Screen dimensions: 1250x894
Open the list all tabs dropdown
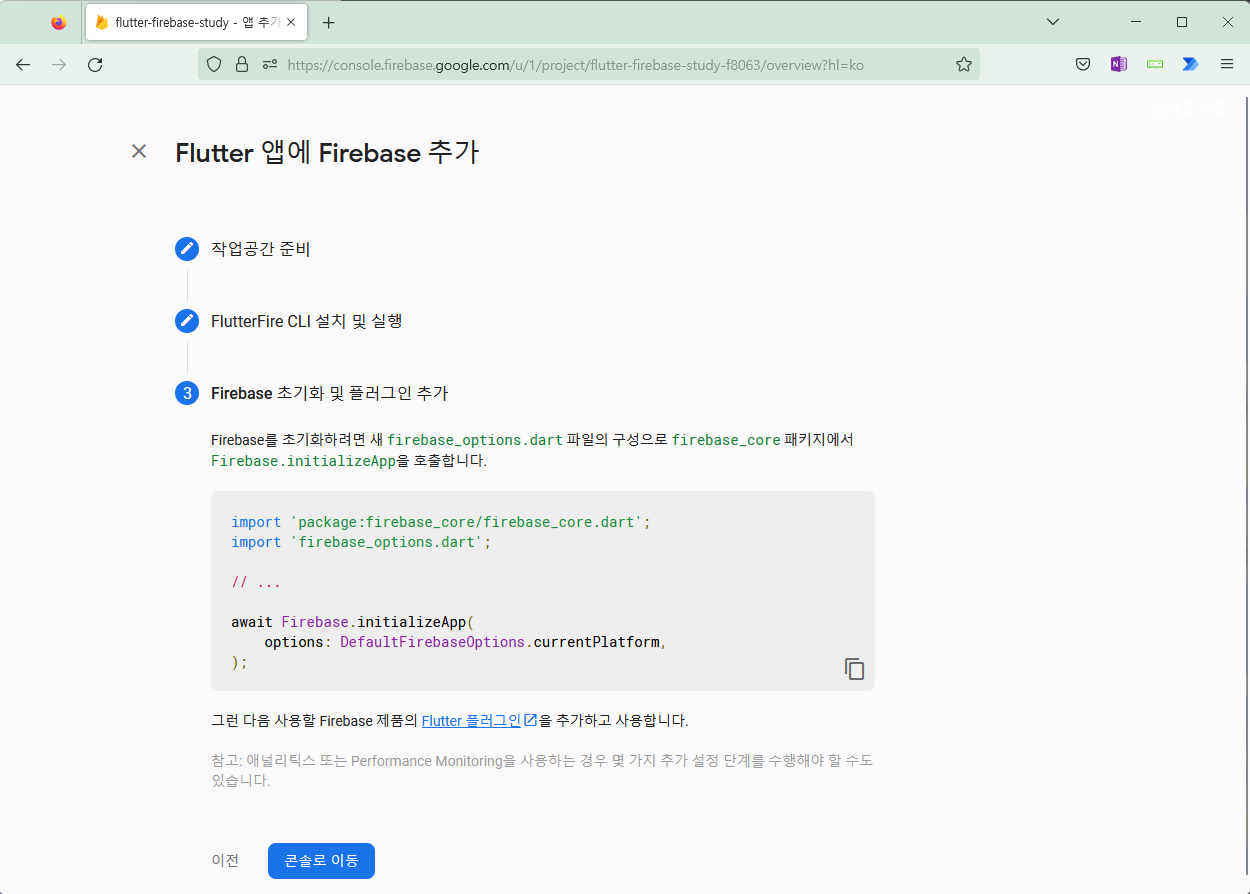click(1053, 22)
